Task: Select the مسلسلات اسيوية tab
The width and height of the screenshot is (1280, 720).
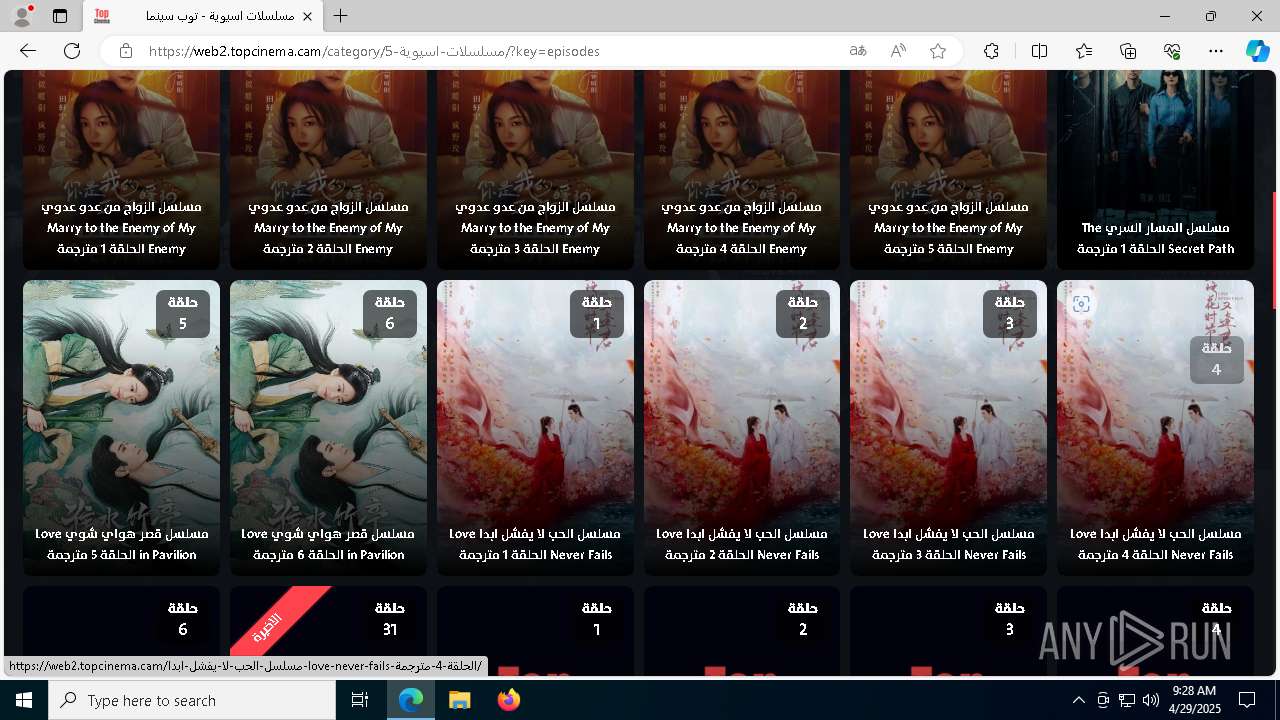Action: (203, 16)
